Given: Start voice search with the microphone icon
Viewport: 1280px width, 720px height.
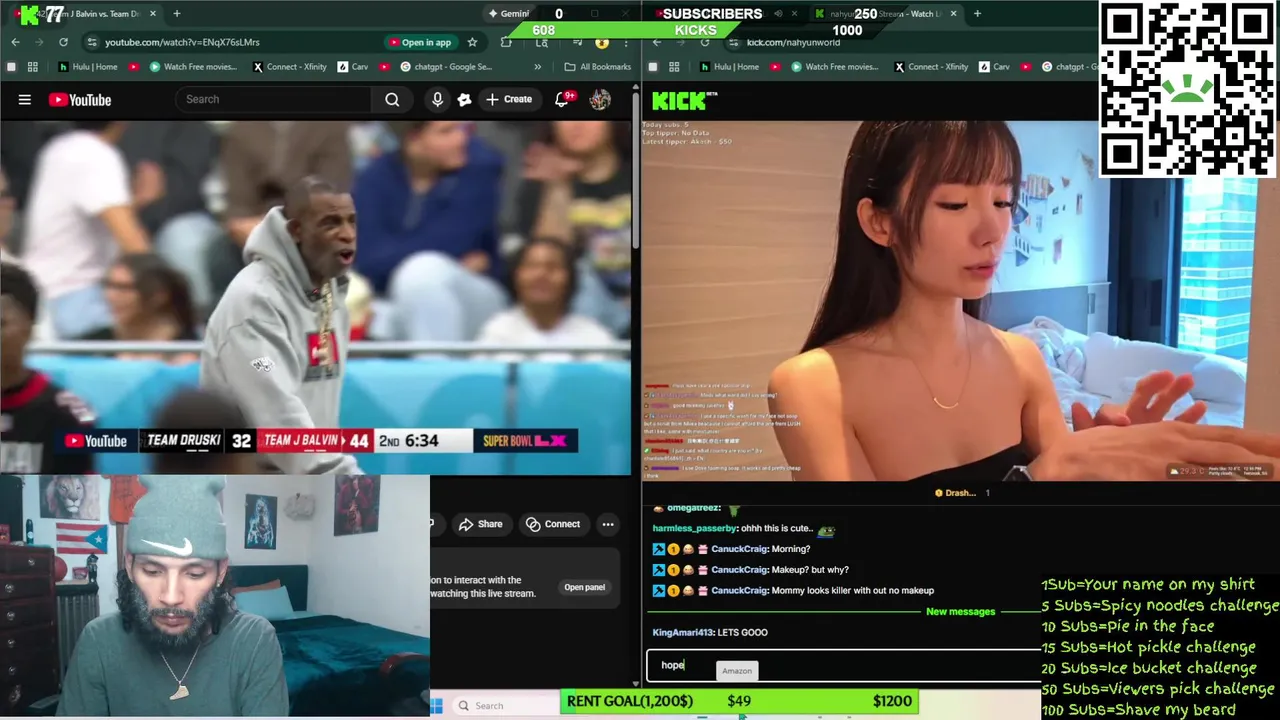Looking at the screenshot, I should pos(437,99).
